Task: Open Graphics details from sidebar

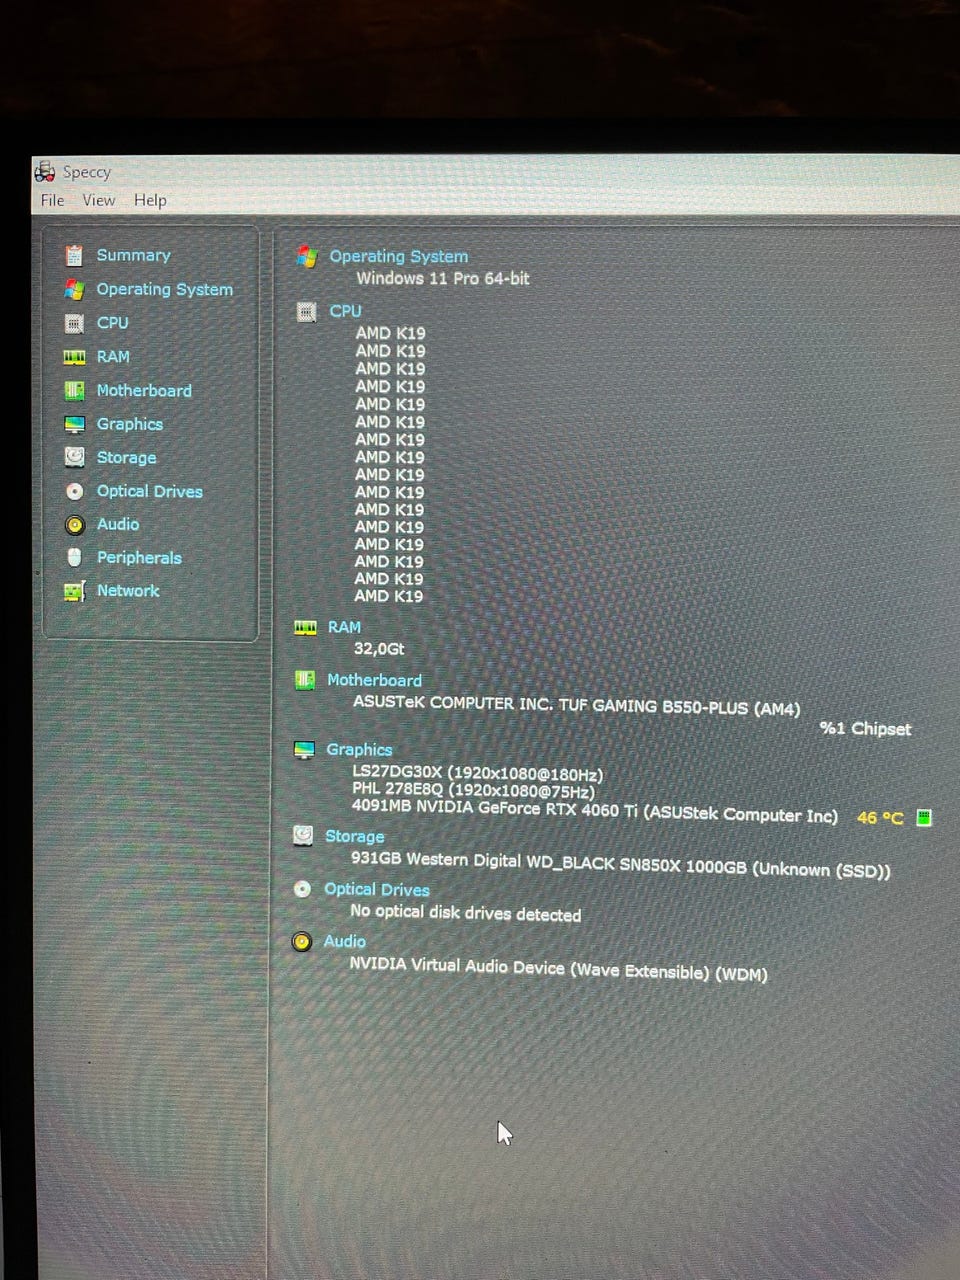Action: (129, 424)
